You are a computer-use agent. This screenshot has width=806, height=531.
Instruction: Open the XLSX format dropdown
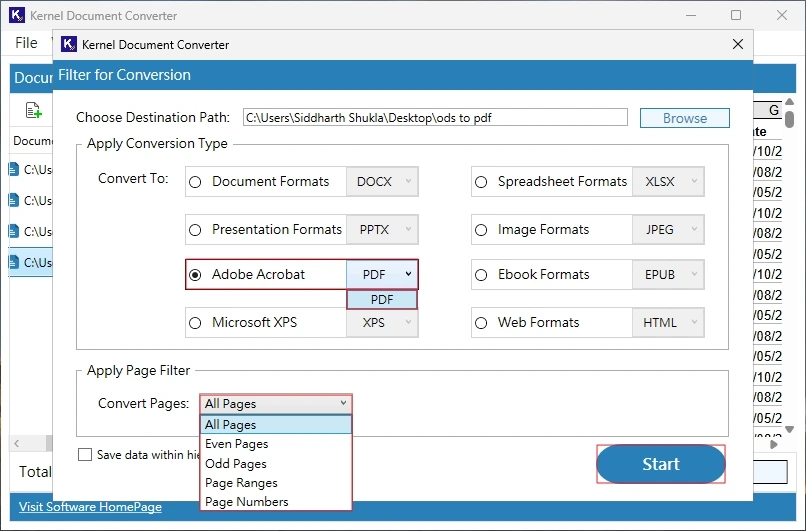pos(668,181)
